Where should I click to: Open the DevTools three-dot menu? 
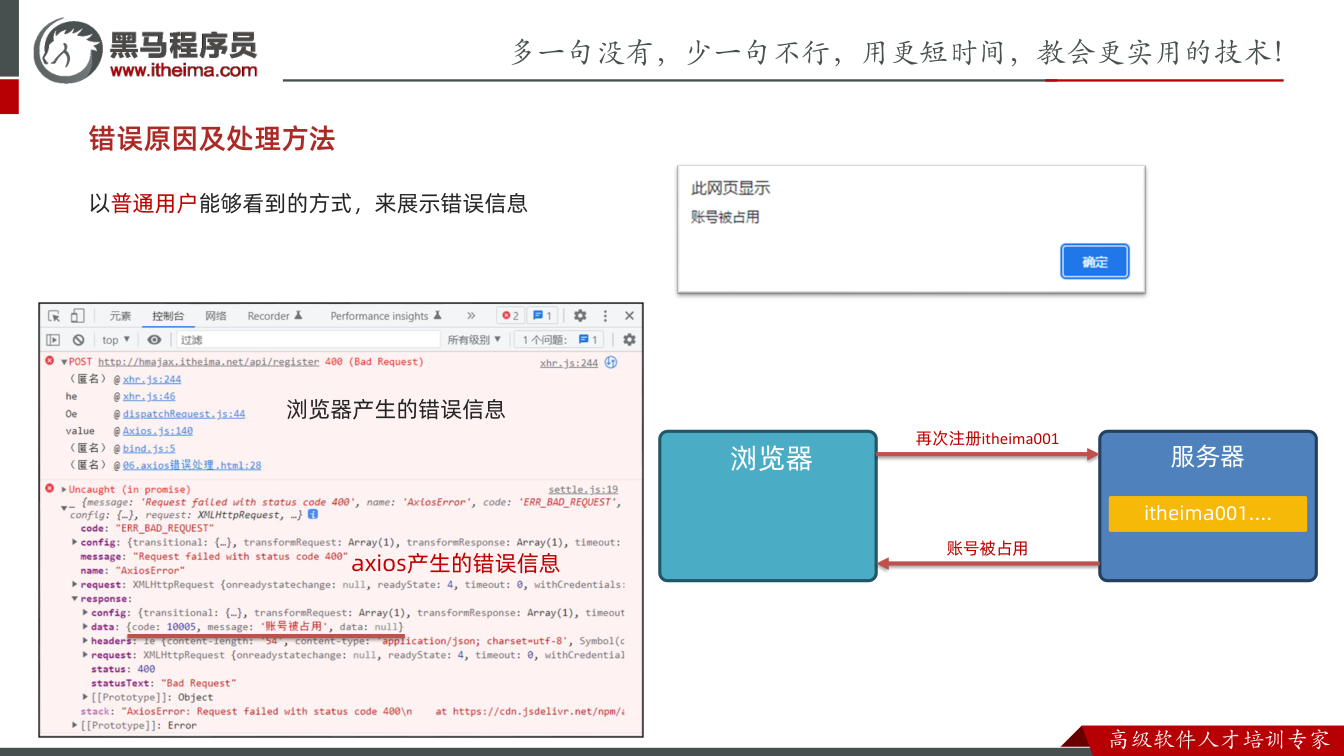click(x=604, y=316)
